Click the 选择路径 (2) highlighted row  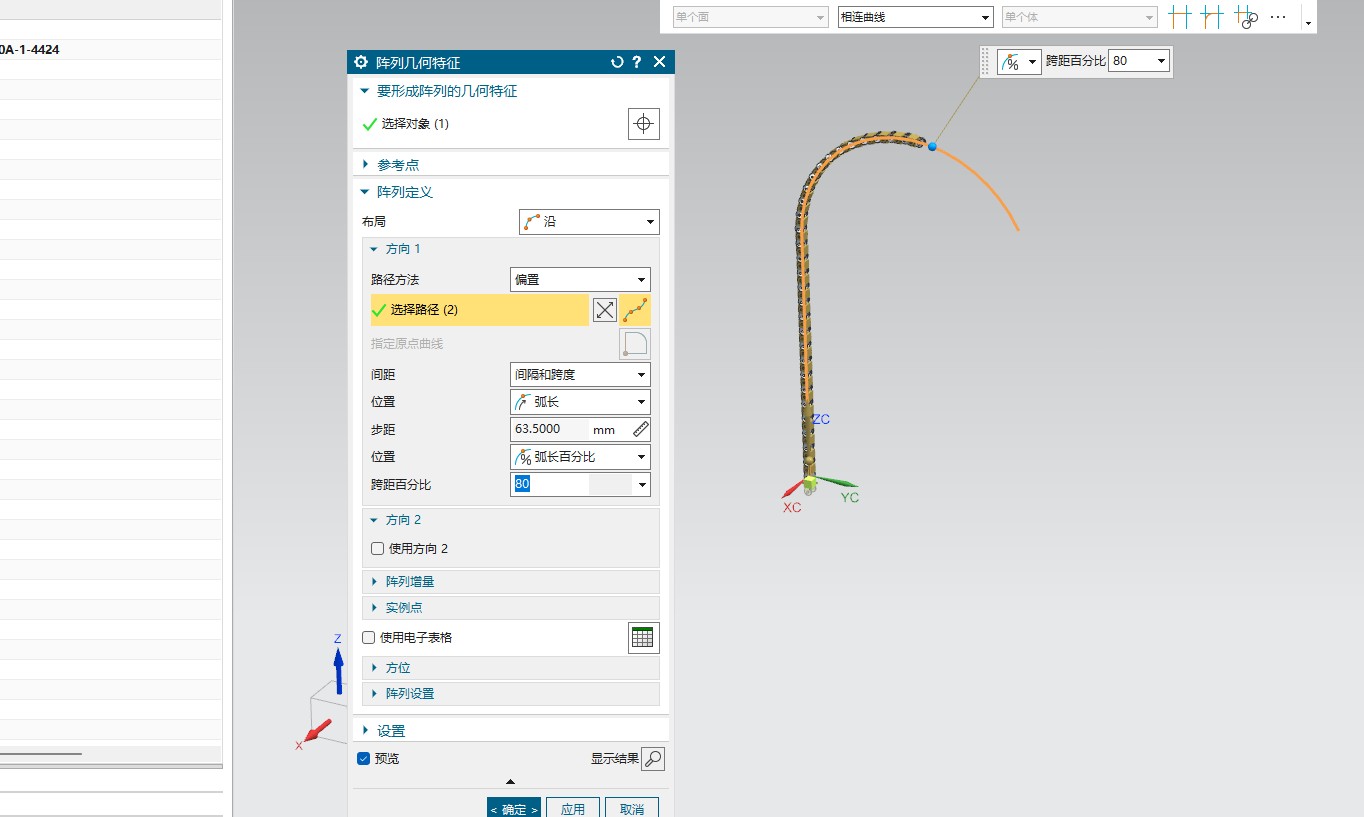click(x=480, y=310)
